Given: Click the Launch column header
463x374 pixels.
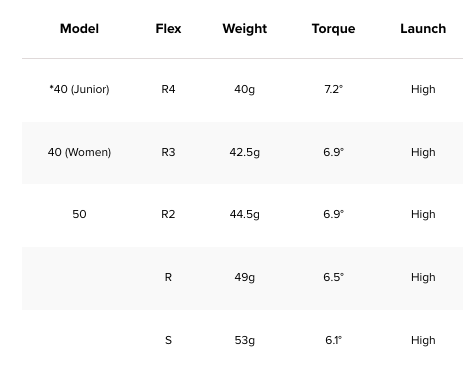Looking at the screenshot, I should coord(423,29).
